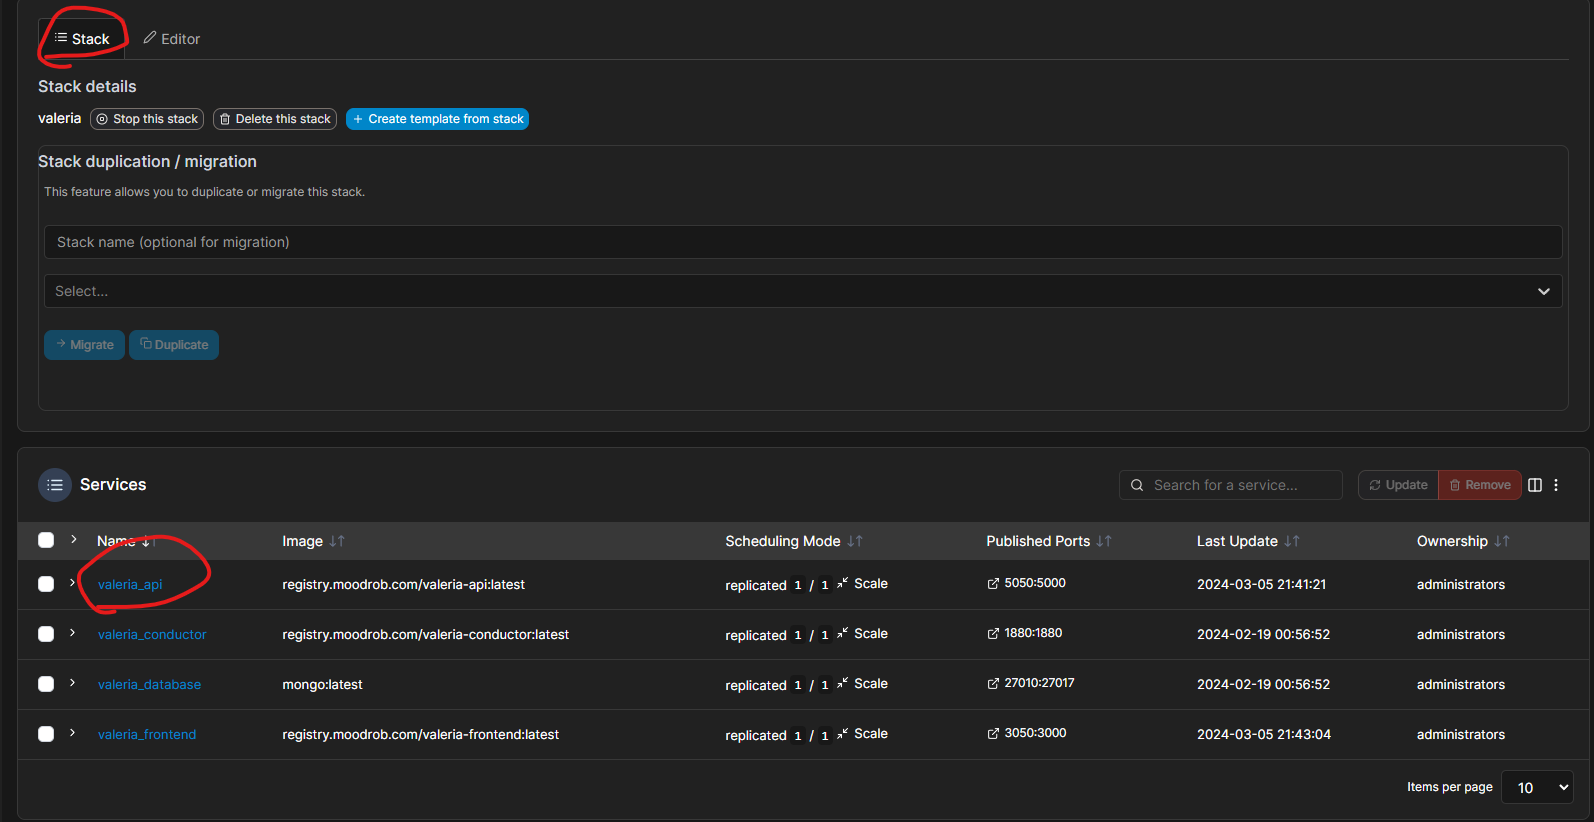The image size is (1594, 822).
Task: Click registry.moodrob.com/valeria-api:latest image text
Action: tap(403, 585)
